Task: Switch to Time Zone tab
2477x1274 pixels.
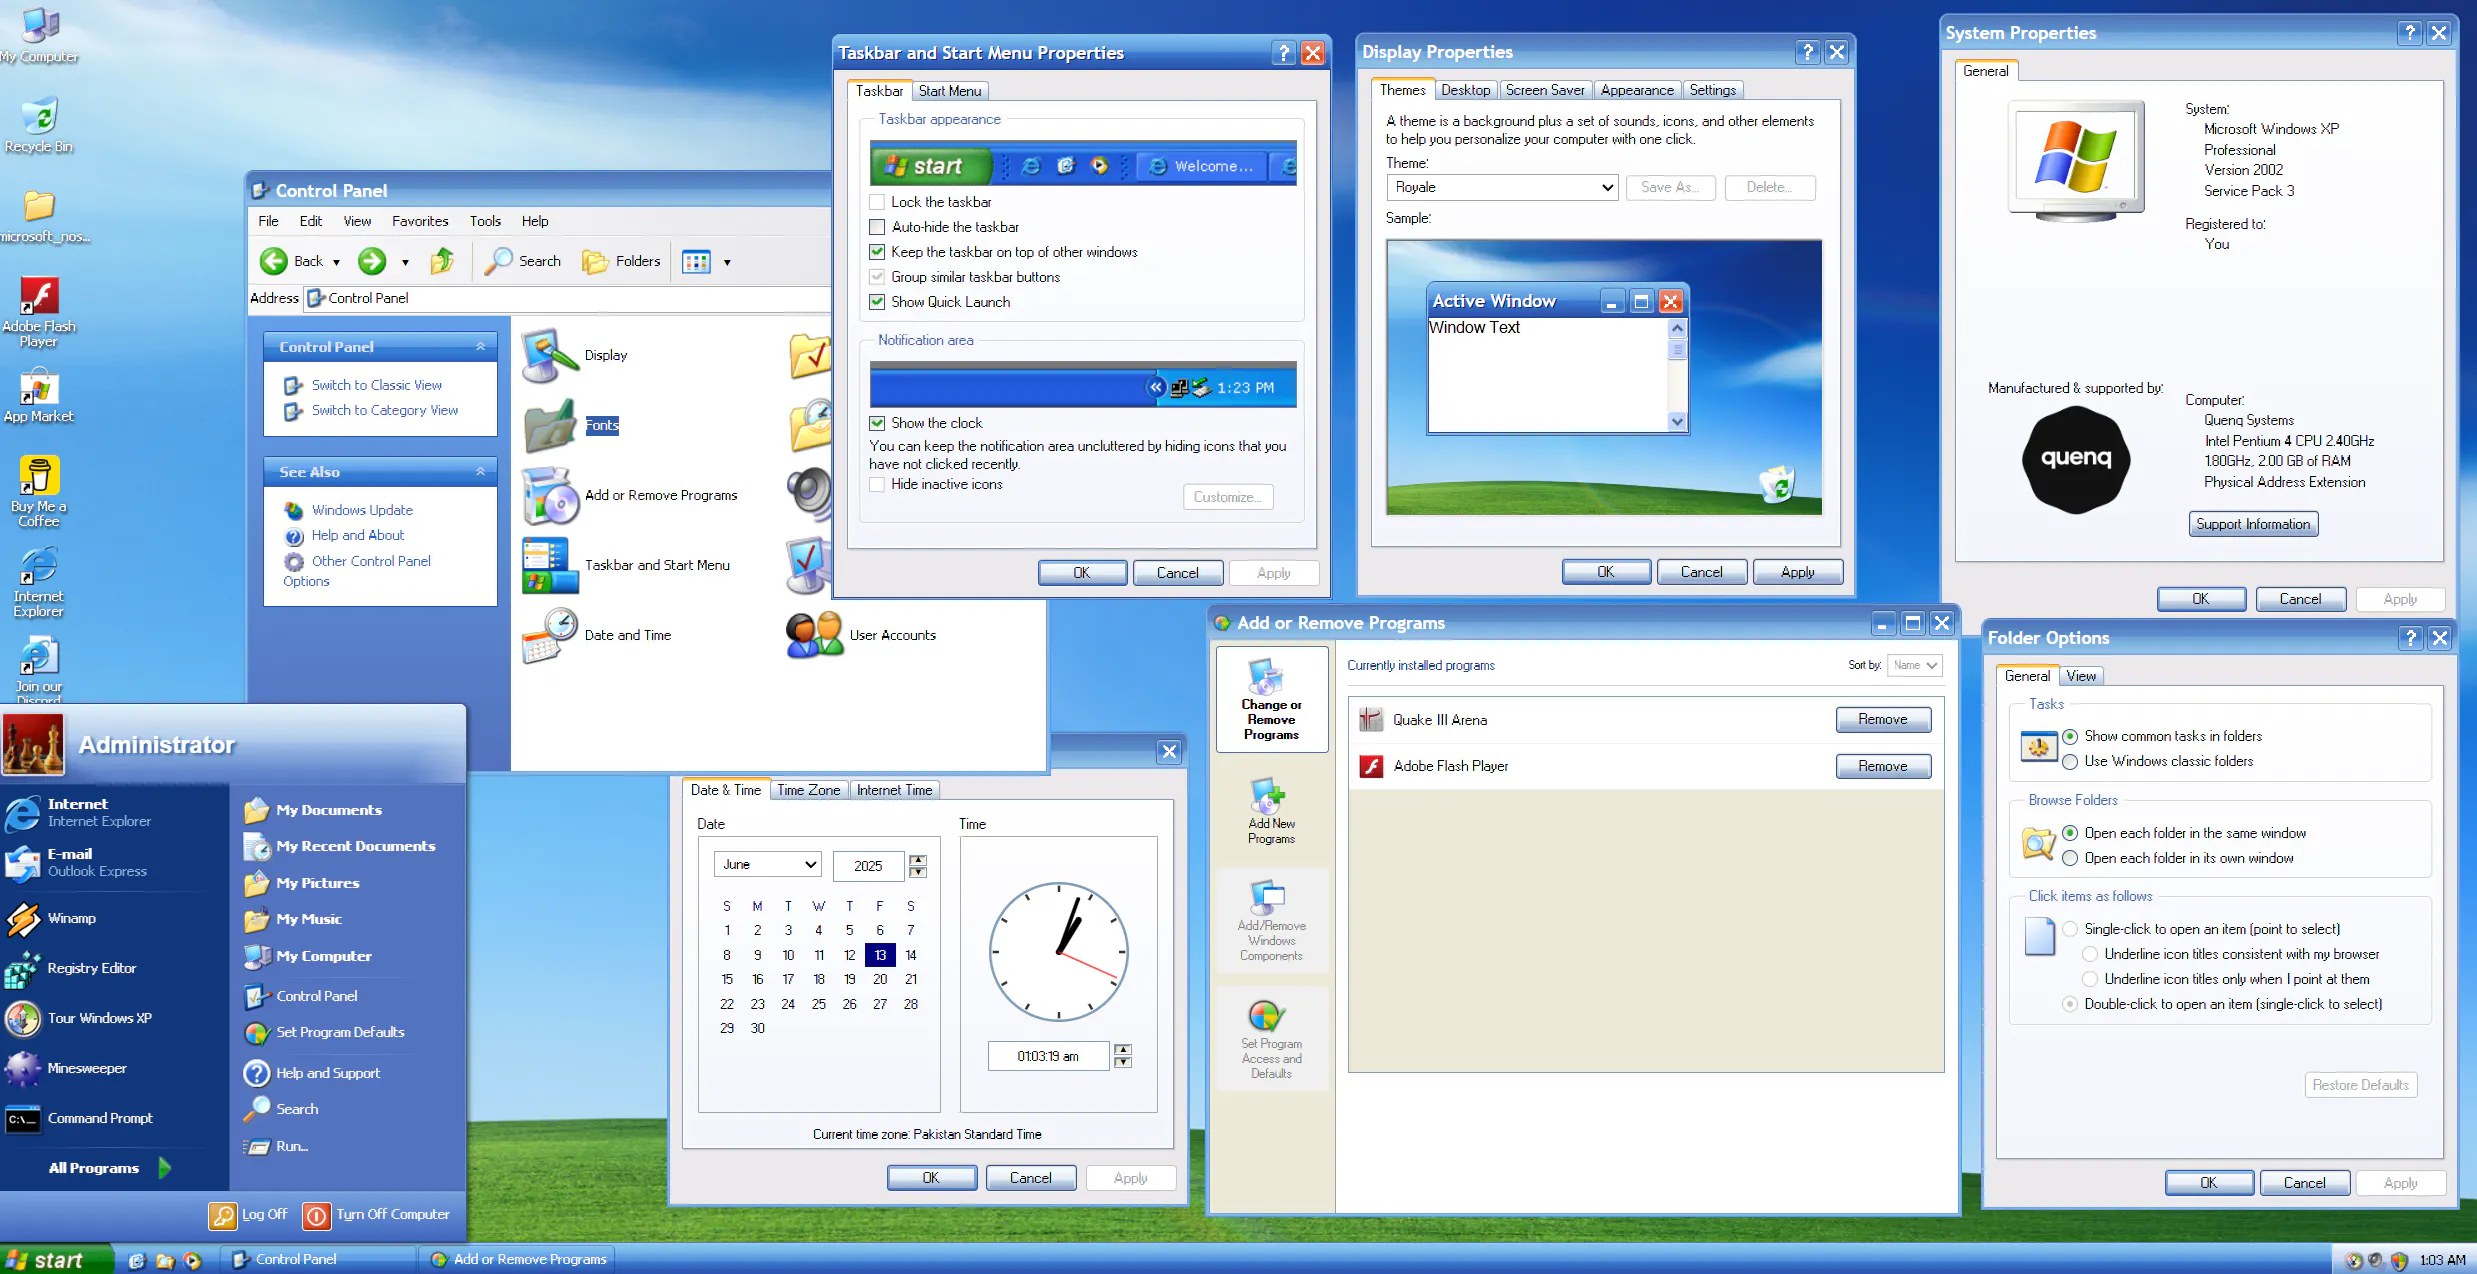Action: point(808,790)
